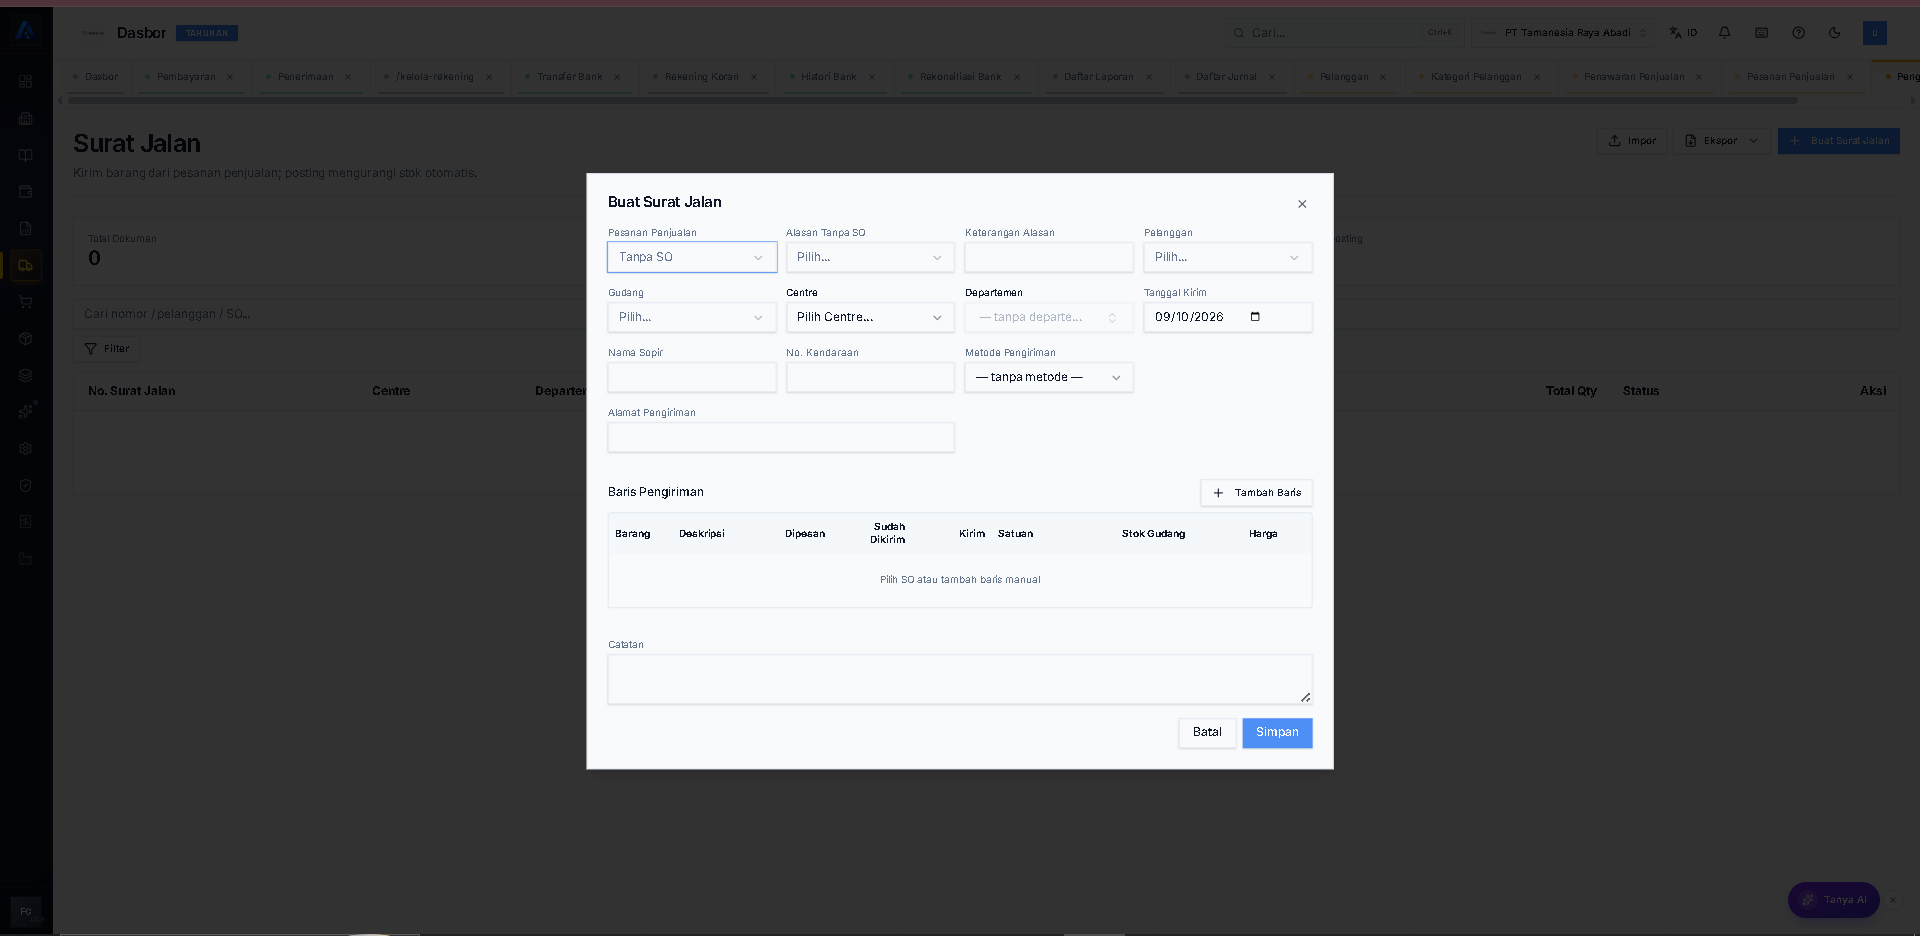
Task: Click the Alamat Pengiriman input field
Action: click(x=781, y=437)
